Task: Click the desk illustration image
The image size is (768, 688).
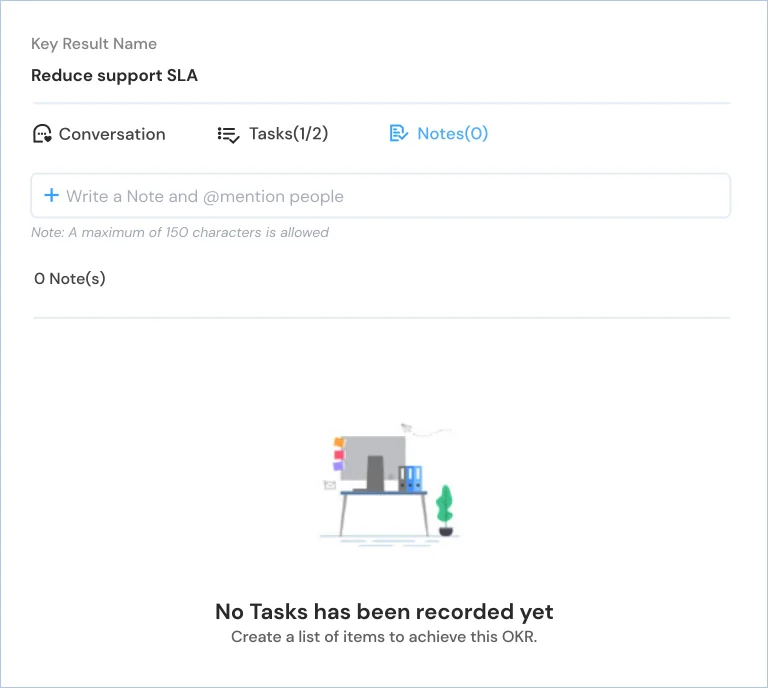Action: (x=390, y=484)
